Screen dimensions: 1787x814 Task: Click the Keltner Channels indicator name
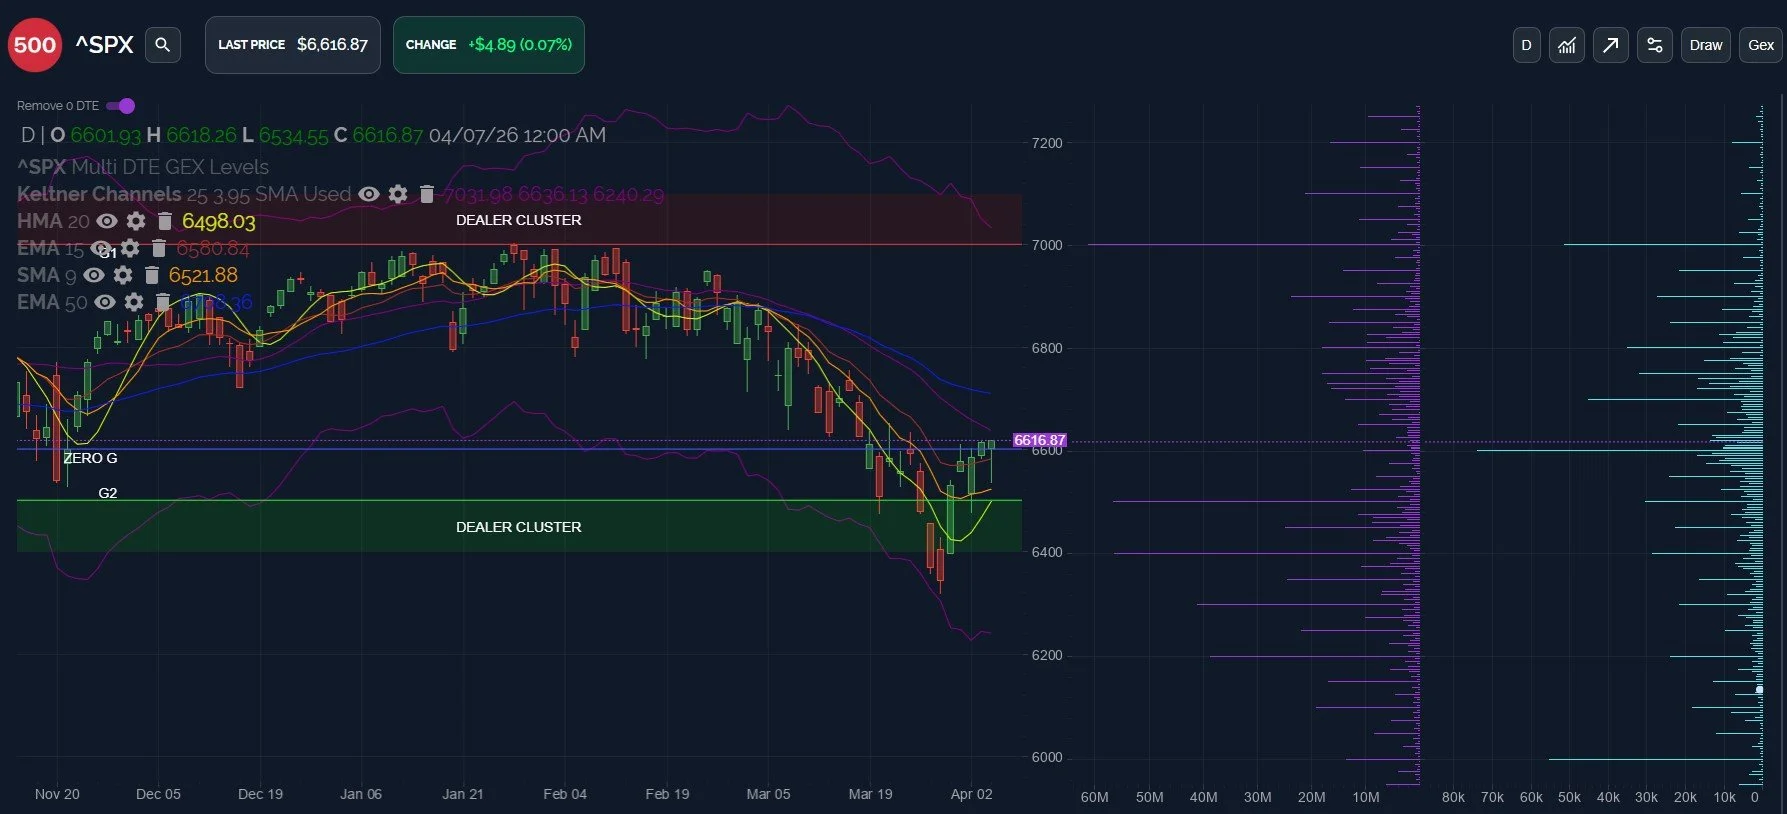[x=99, y=194]
